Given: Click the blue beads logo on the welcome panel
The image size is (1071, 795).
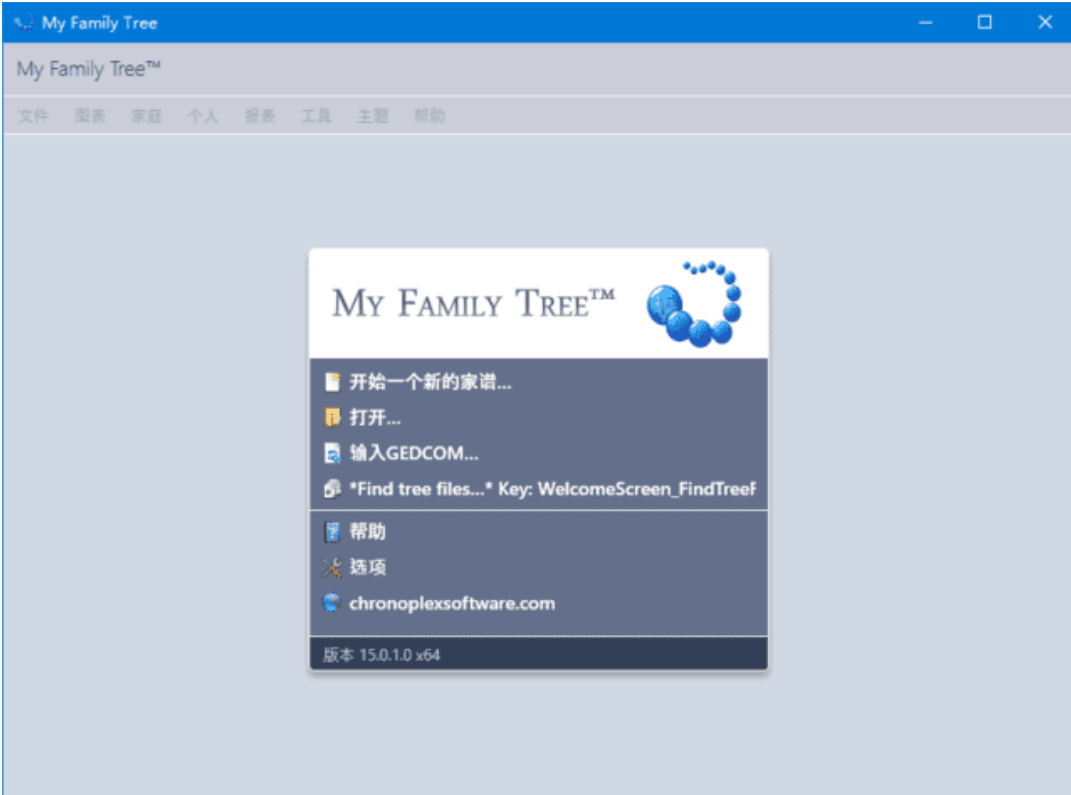Looking at the screenshot, I should click(694, 304).
